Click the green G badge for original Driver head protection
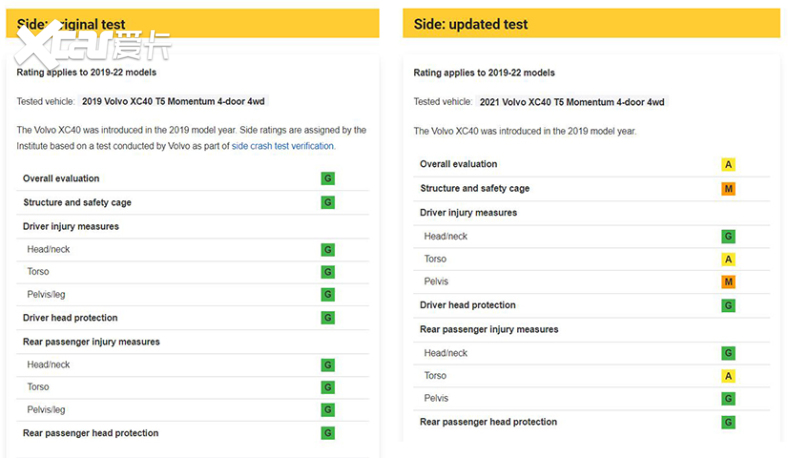This screenshot has height=458, width=788. pyautogui.click(x=328, y=318)
